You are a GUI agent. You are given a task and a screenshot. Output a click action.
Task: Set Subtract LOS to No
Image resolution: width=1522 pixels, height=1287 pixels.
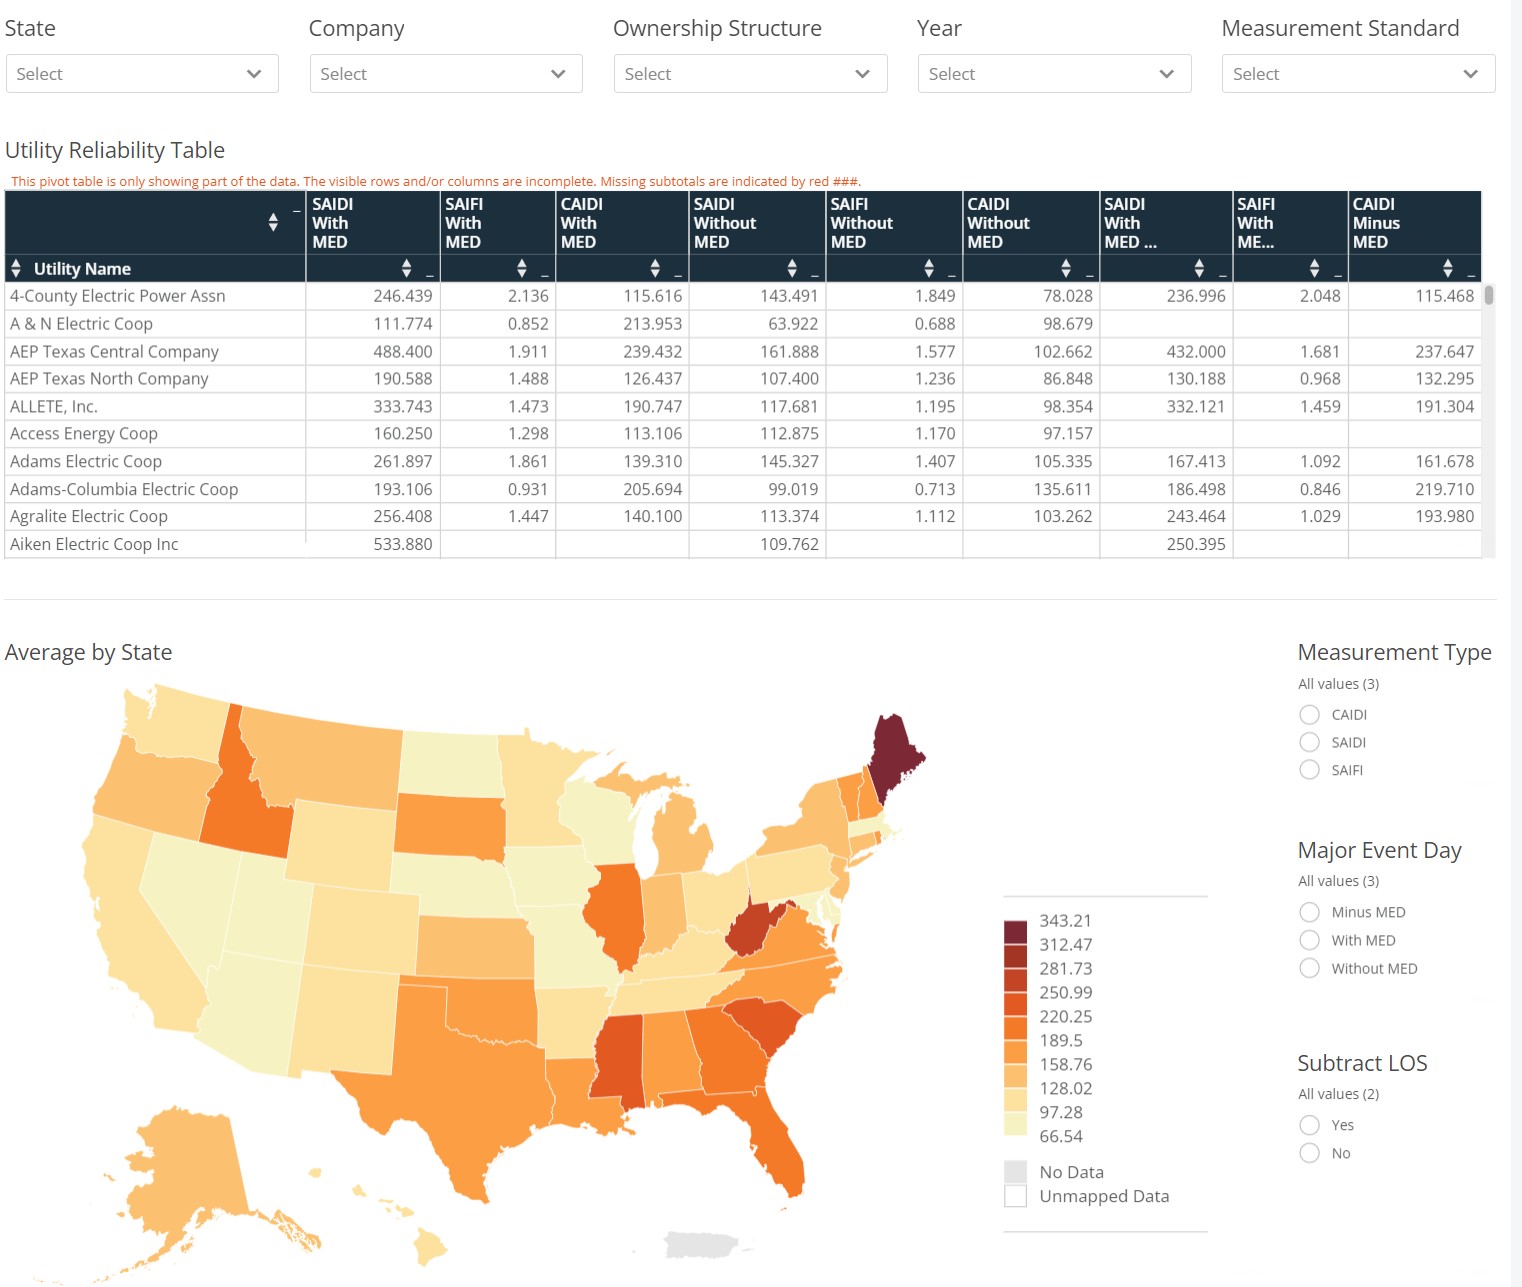[x=1309, y=1153]
